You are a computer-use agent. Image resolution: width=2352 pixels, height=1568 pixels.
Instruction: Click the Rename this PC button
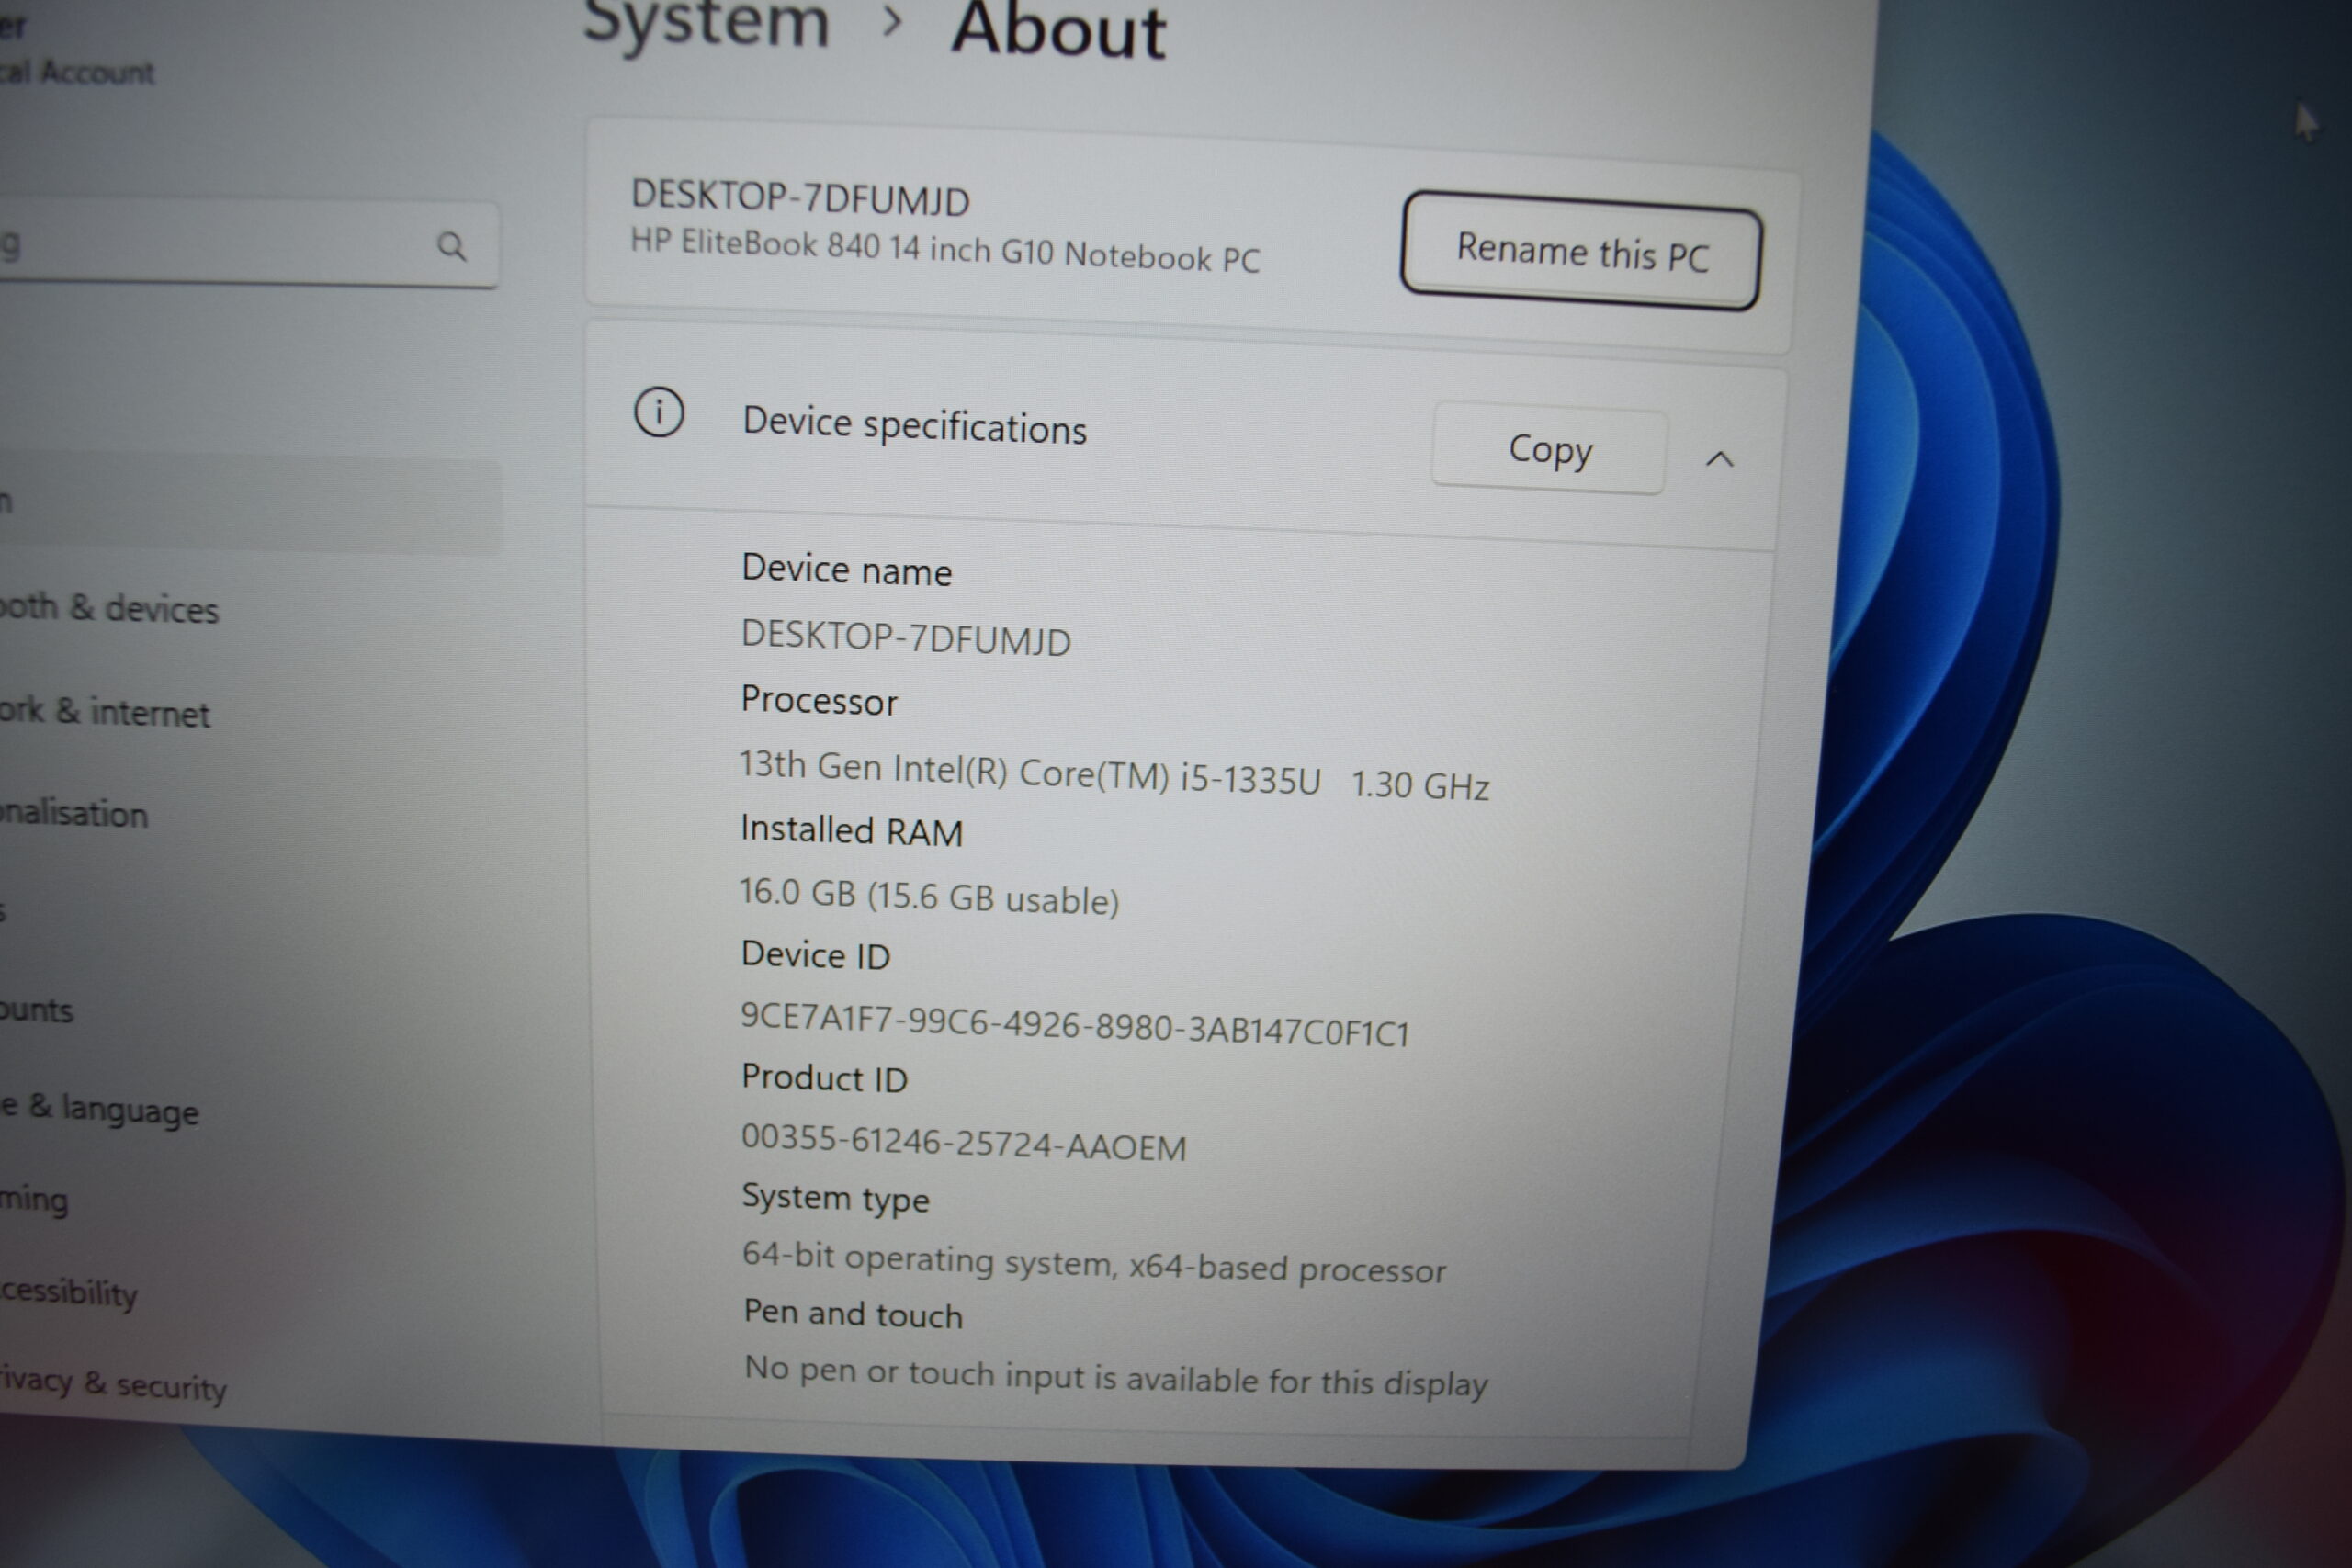[x=1581, y=251]
